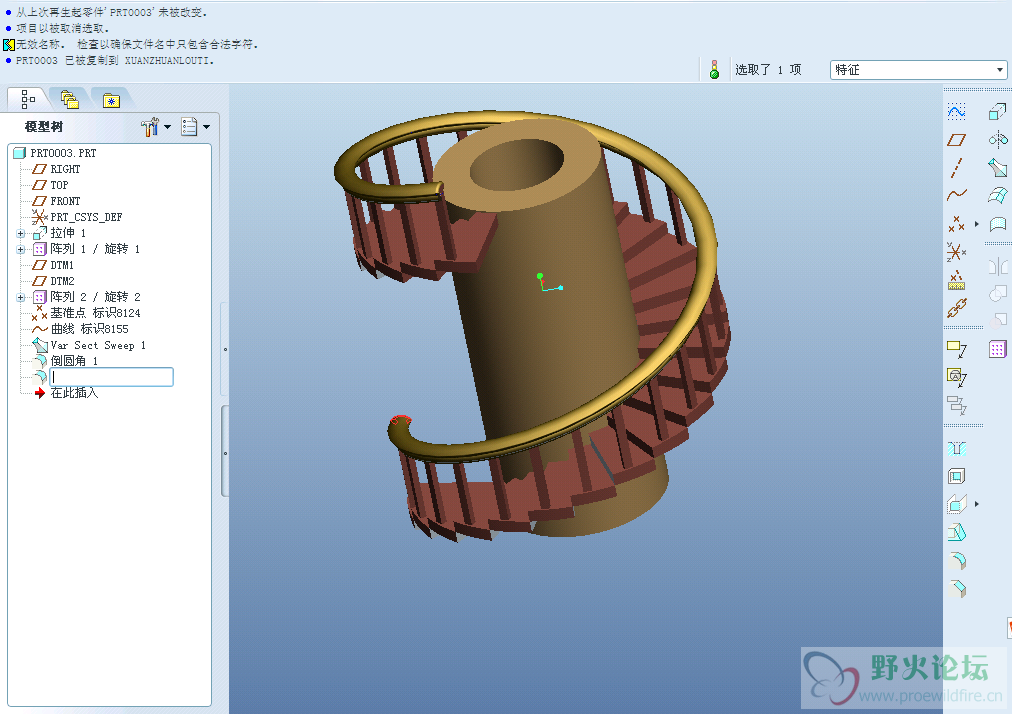Click the invalid name warning message icon
Screen dimensions: 1012x714
point(8,45)
